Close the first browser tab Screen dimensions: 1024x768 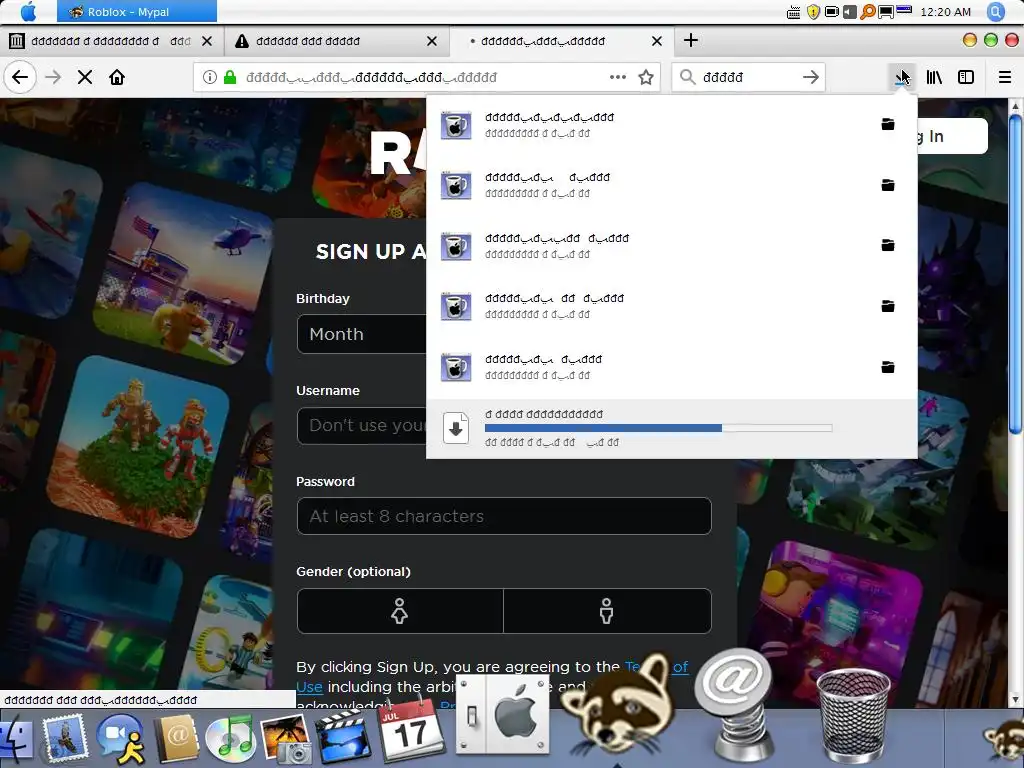(207, 41)
